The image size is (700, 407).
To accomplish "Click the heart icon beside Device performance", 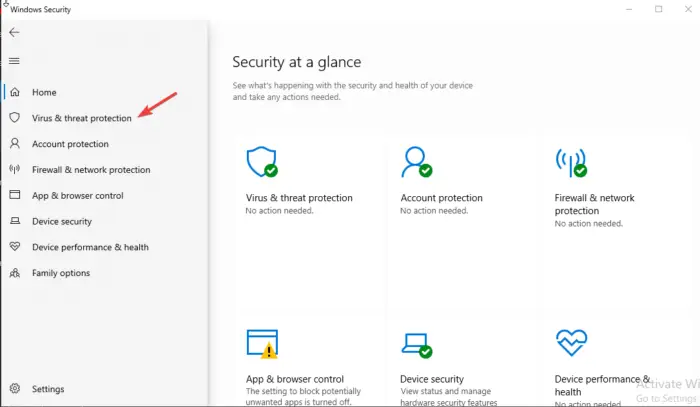I will click(15, 246).
